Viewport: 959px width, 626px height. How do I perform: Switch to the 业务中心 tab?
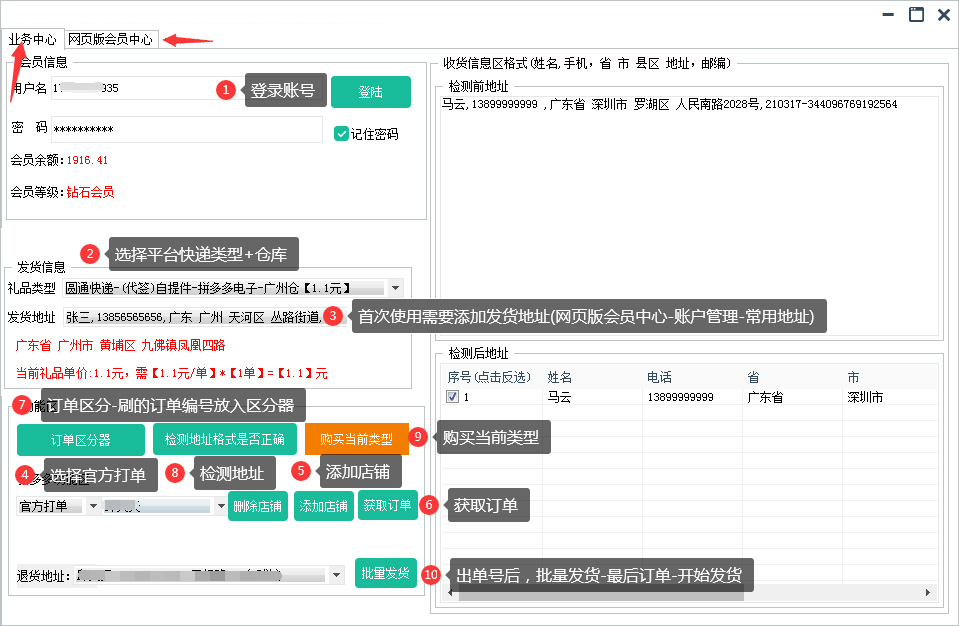click(x=32, y=39)
